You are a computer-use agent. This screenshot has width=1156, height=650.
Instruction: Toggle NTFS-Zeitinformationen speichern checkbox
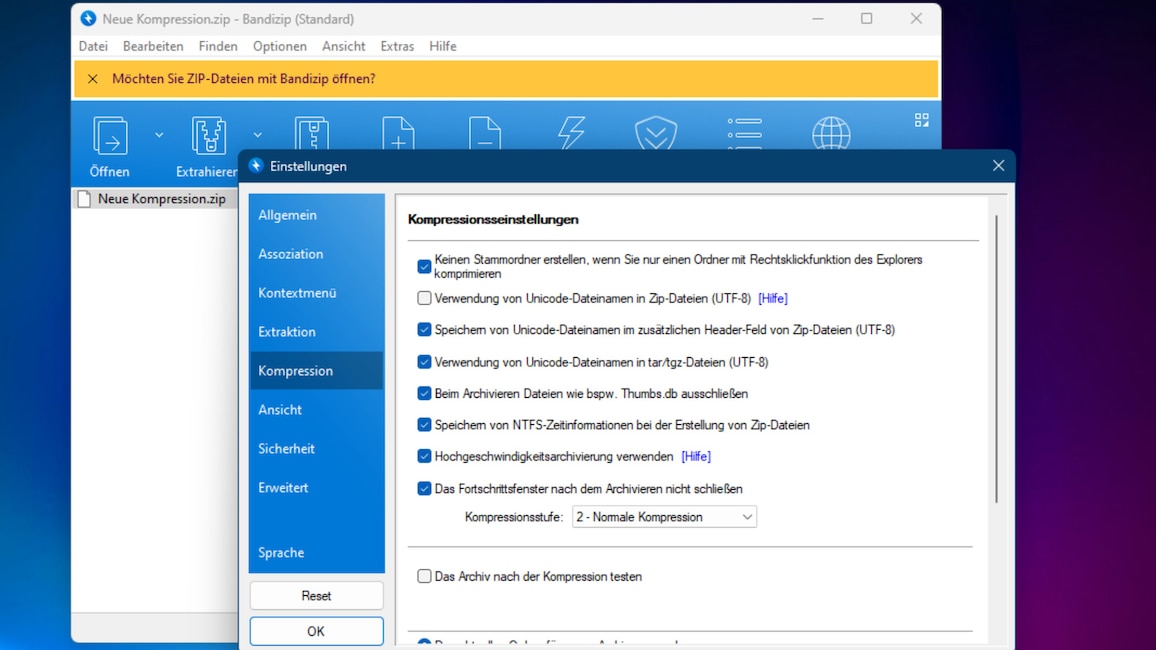click(x=424, y=424)
